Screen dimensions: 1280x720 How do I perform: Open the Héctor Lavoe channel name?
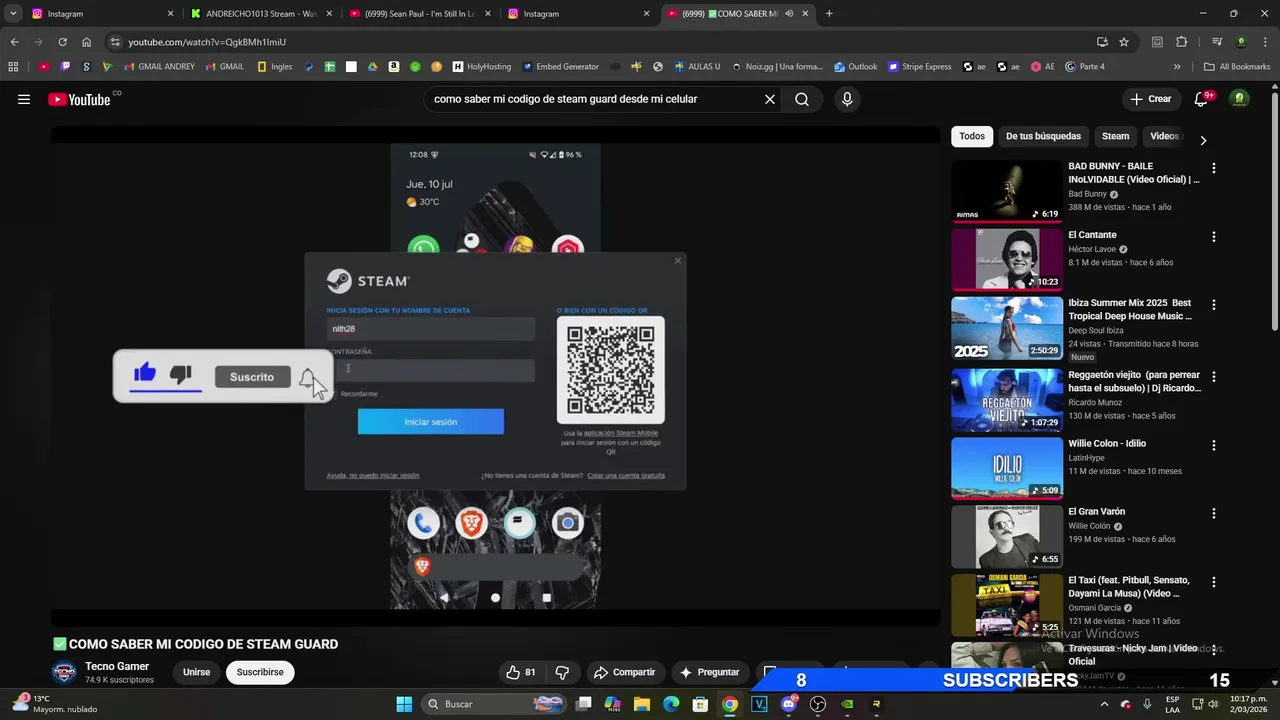pos(1092,249)
